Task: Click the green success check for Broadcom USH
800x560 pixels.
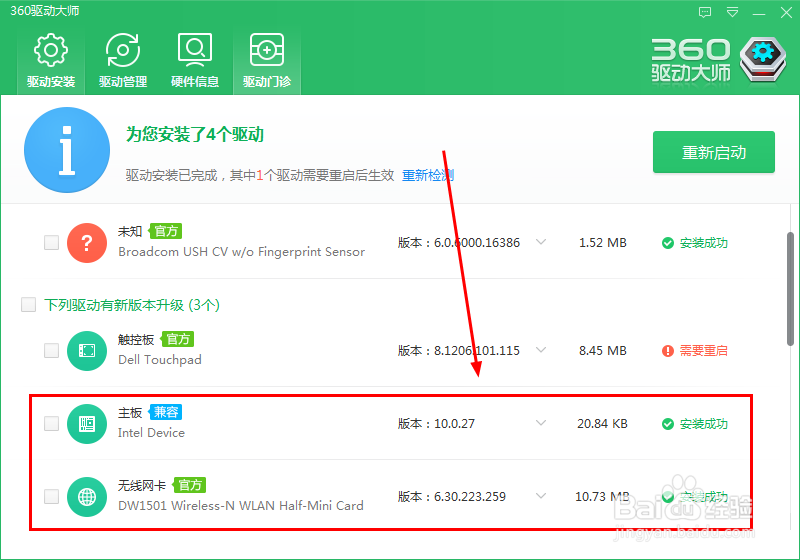Action: pos(667,243)
